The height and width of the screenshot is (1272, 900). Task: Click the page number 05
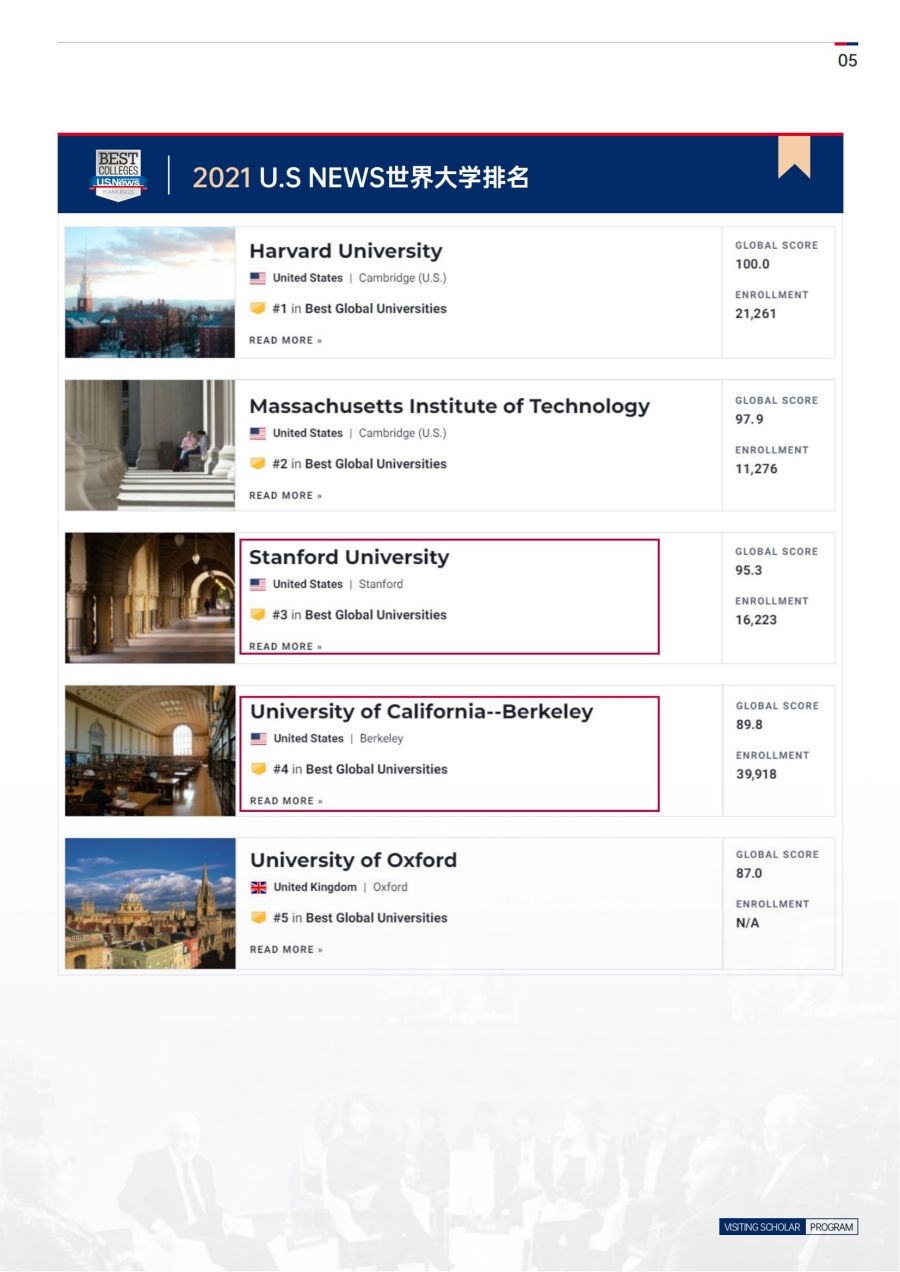(847, 60)
